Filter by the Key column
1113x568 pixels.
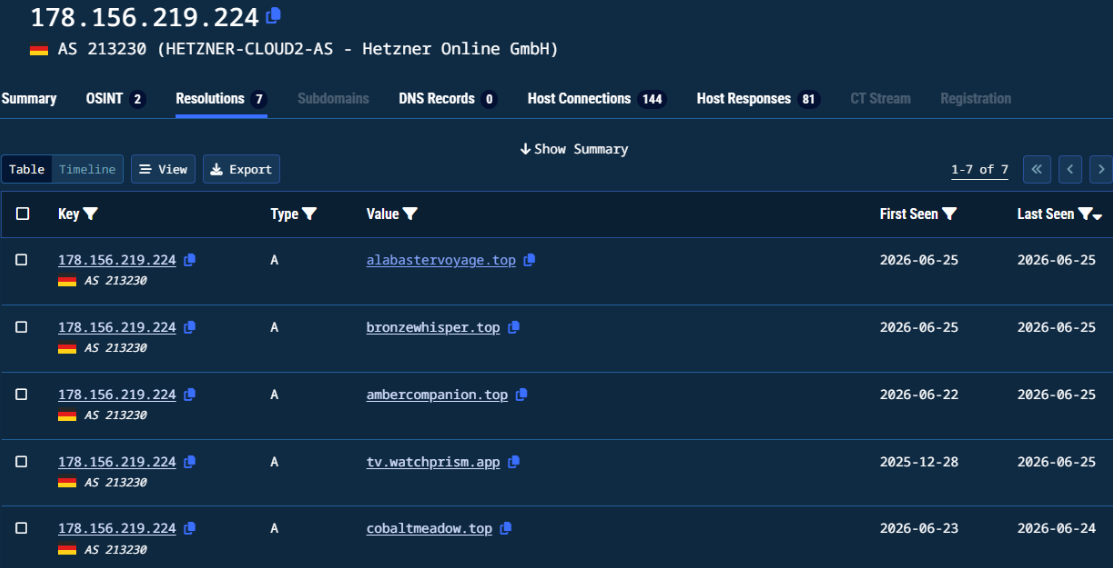[90, 214]
